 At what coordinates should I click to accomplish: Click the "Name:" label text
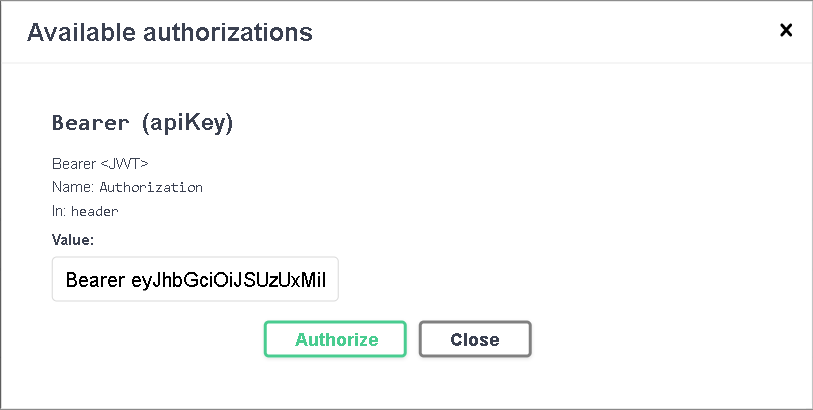(72, 187)
